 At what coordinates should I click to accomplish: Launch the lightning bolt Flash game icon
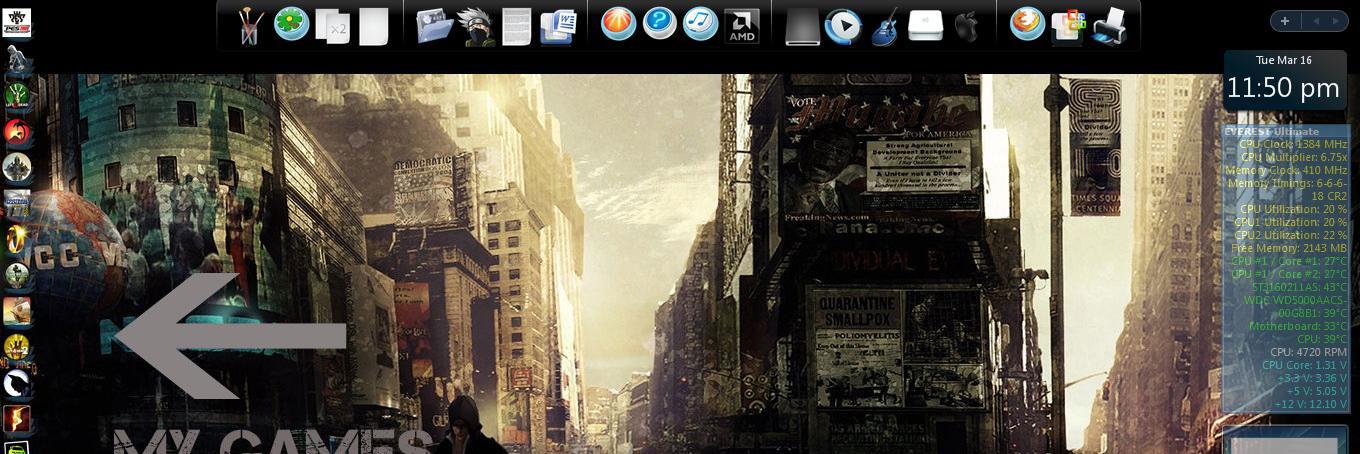[17, 419]
